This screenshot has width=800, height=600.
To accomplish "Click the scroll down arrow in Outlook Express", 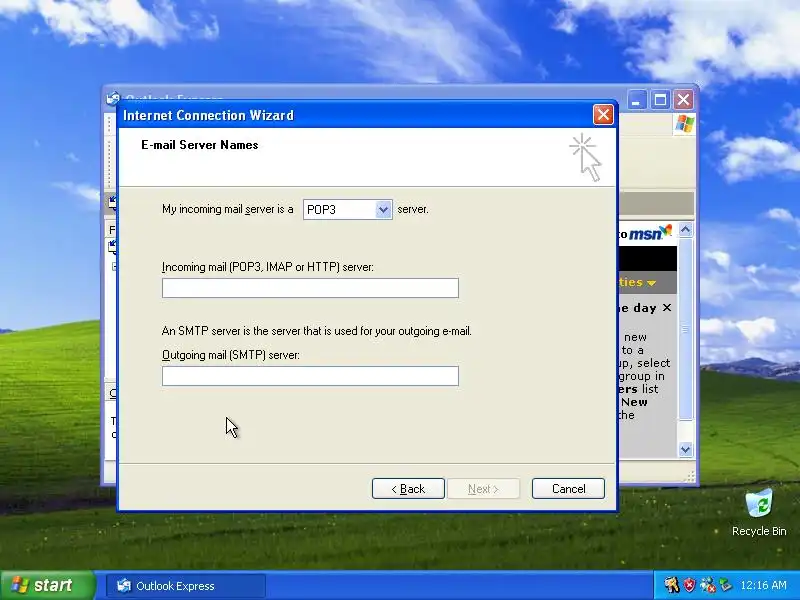I will pos(685,449).
